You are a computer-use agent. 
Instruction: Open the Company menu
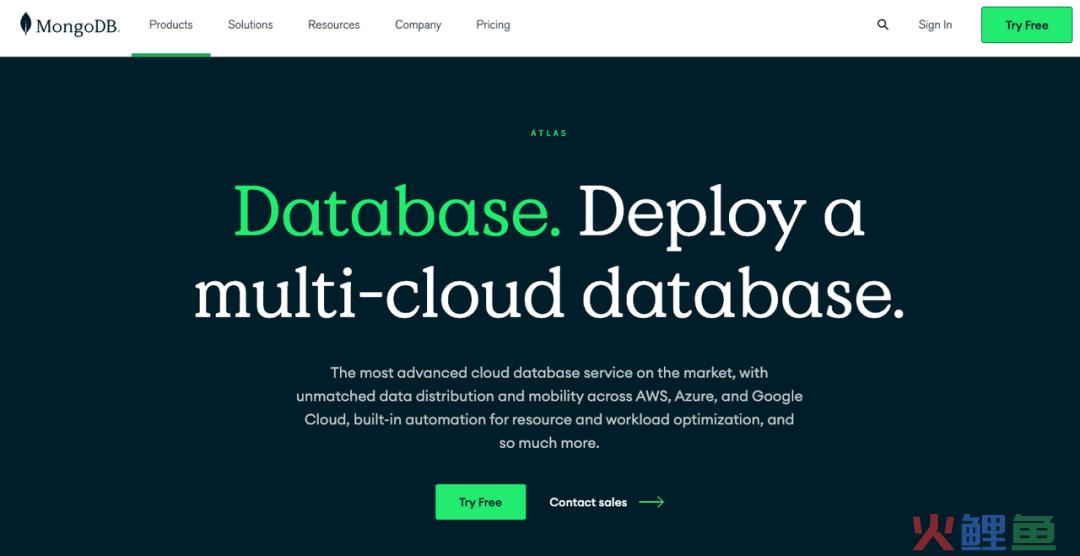(x=418, y=25)
